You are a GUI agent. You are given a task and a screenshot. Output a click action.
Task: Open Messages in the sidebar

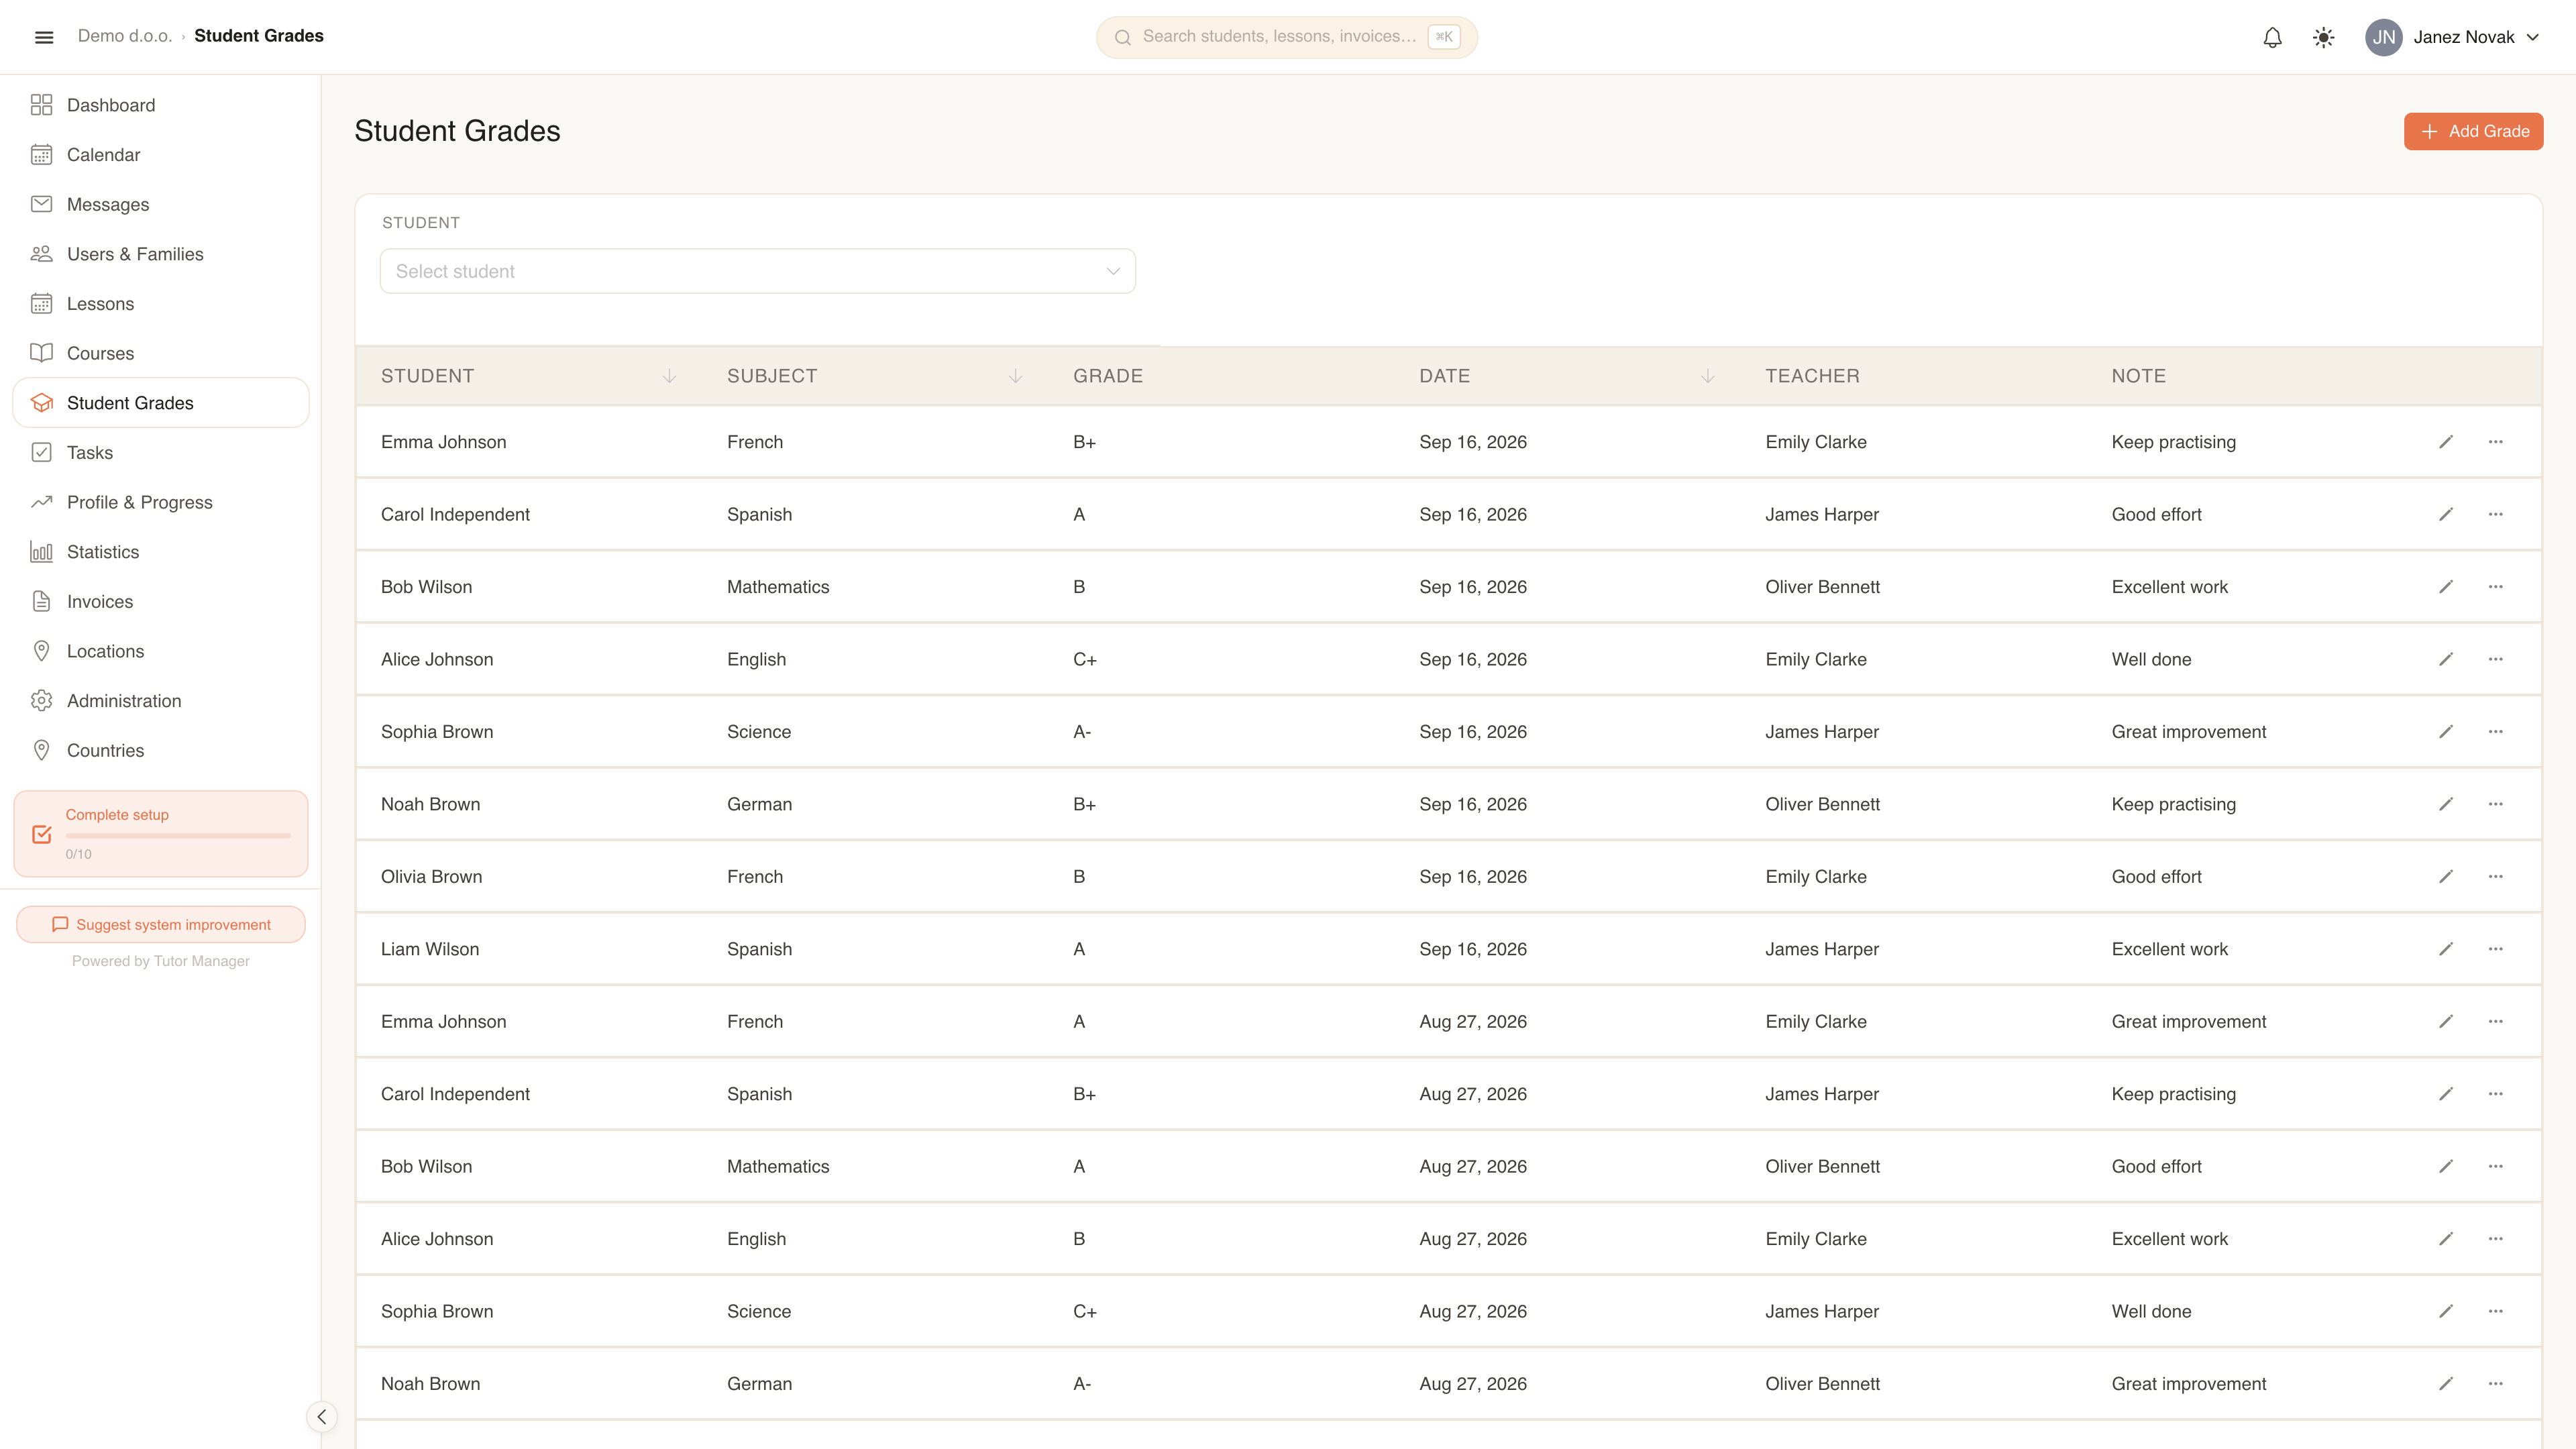(x=160, y=204)
